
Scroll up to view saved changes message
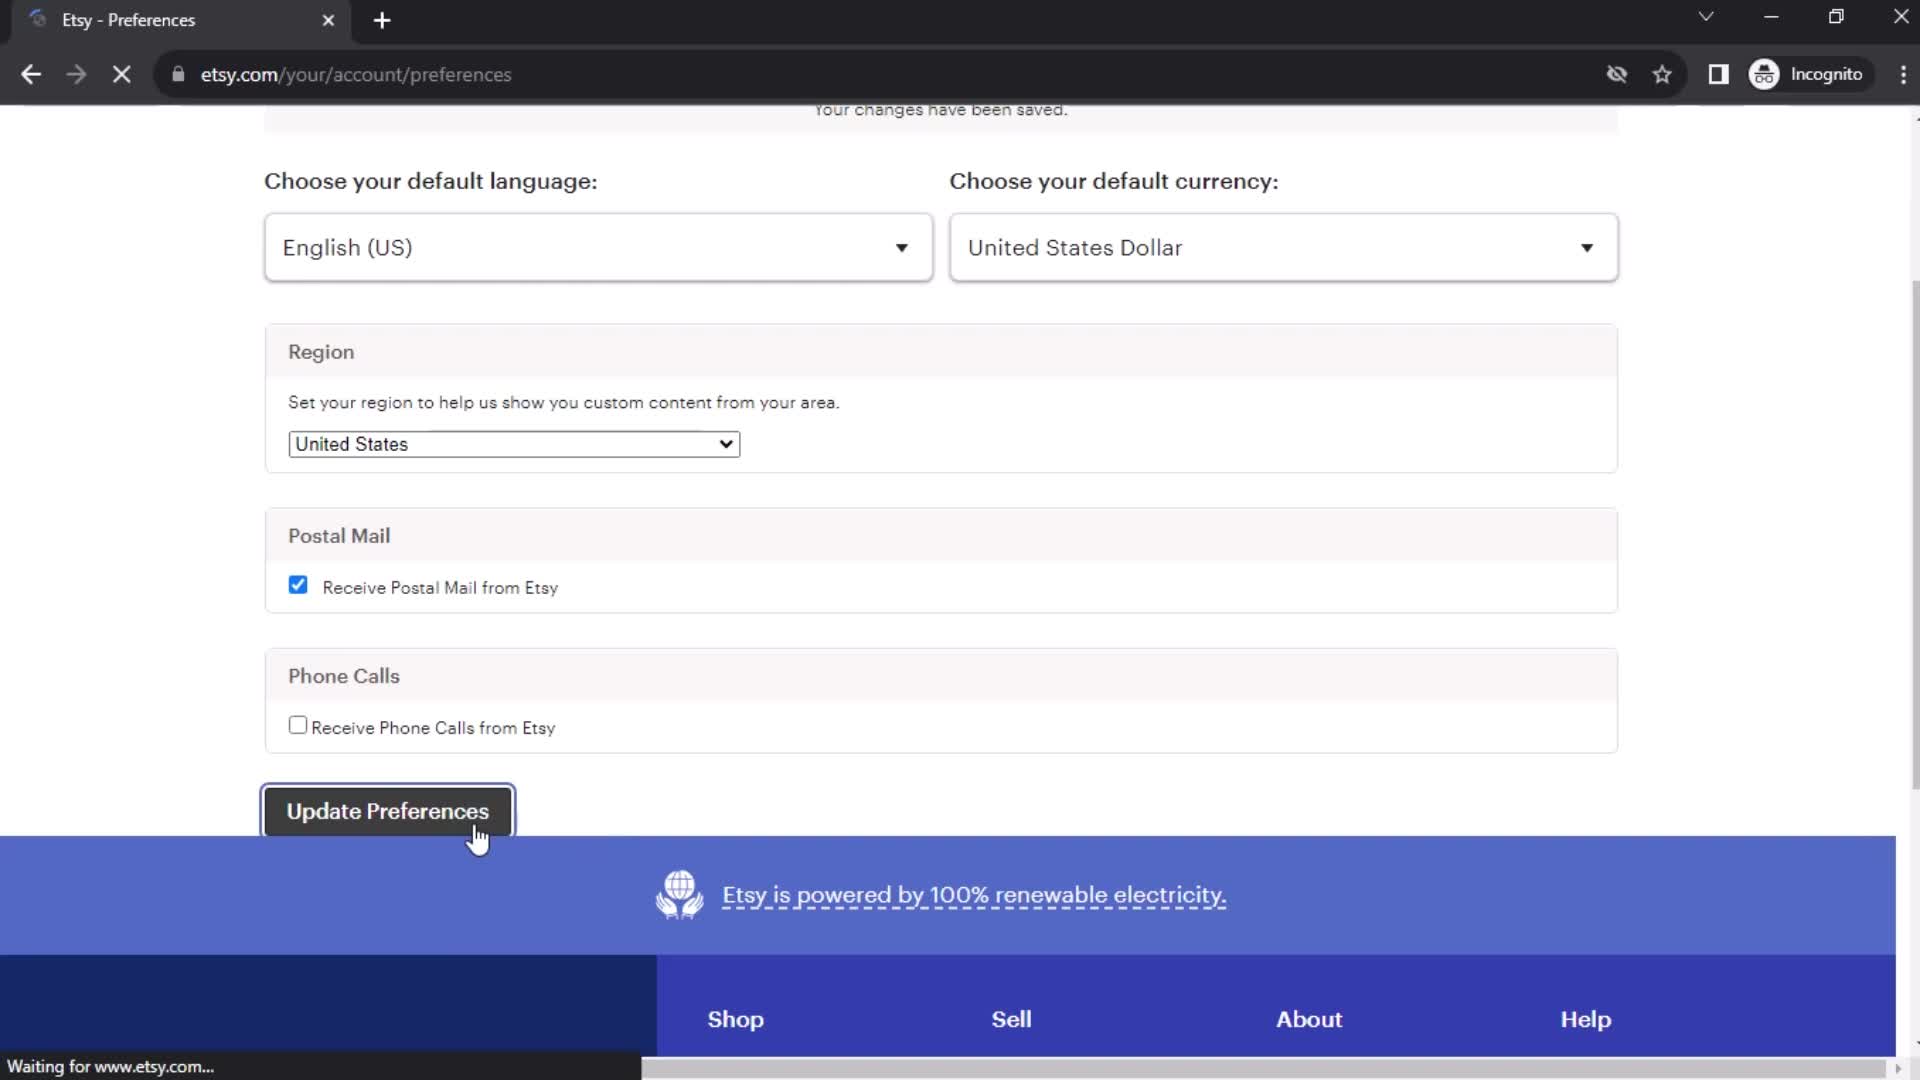click(940, 109)
